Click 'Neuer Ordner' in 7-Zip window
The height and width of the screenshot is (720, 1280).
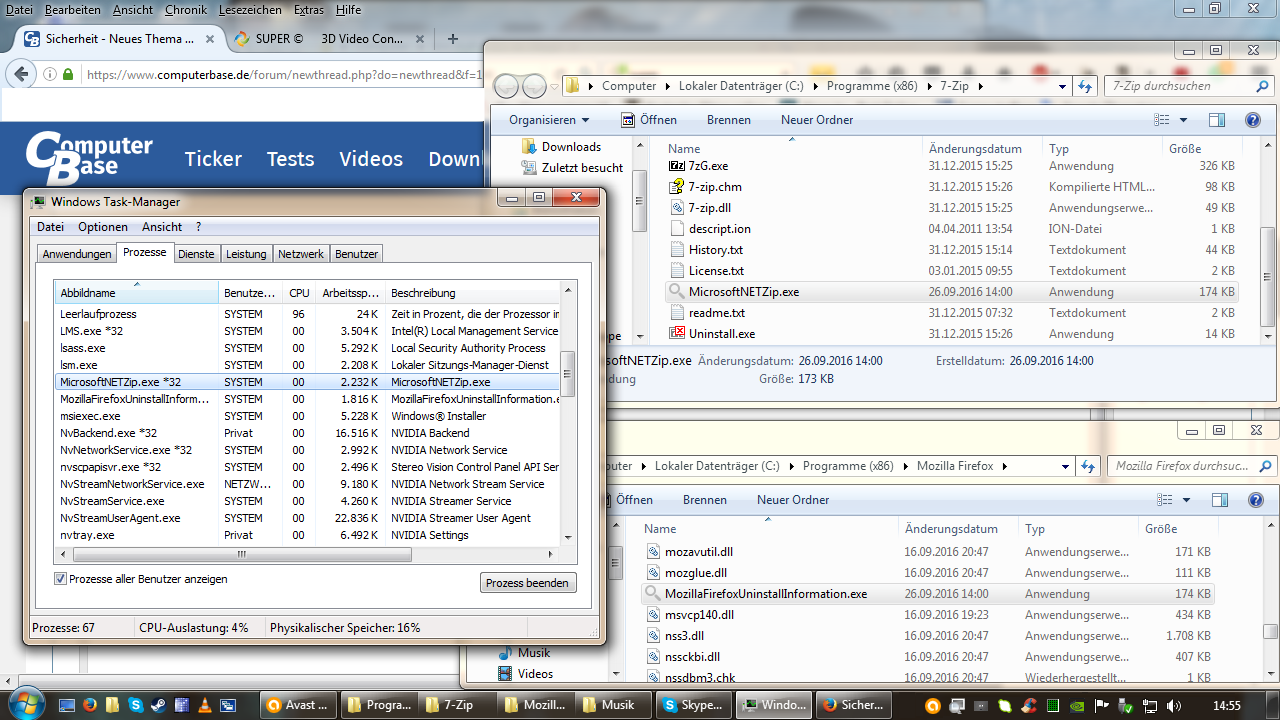817,120
